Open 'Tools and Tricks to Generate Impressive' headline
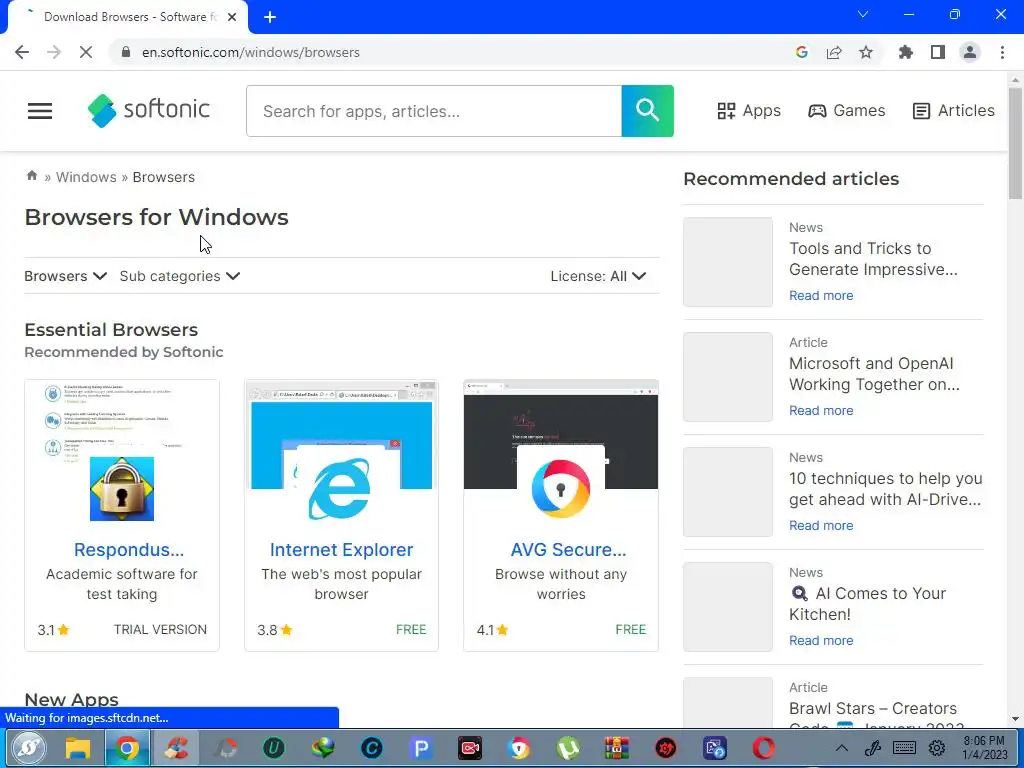Screen dimensions: 1024x768 click(x=873, y=259)
